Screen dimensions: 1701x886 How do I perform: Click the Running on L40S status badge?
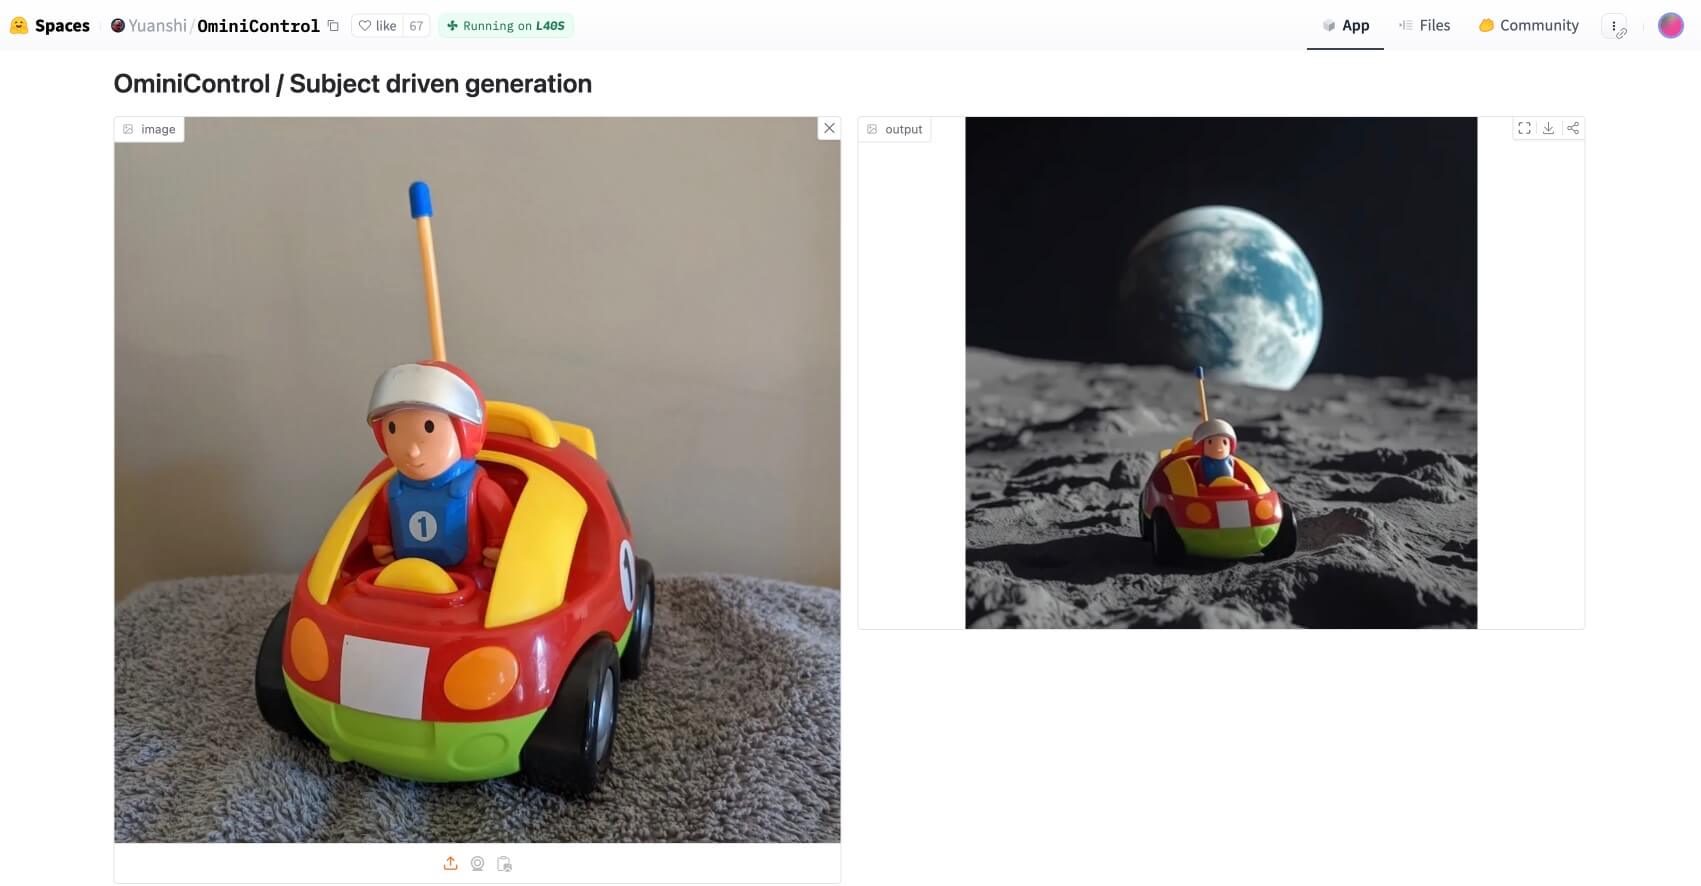[505, 26]
